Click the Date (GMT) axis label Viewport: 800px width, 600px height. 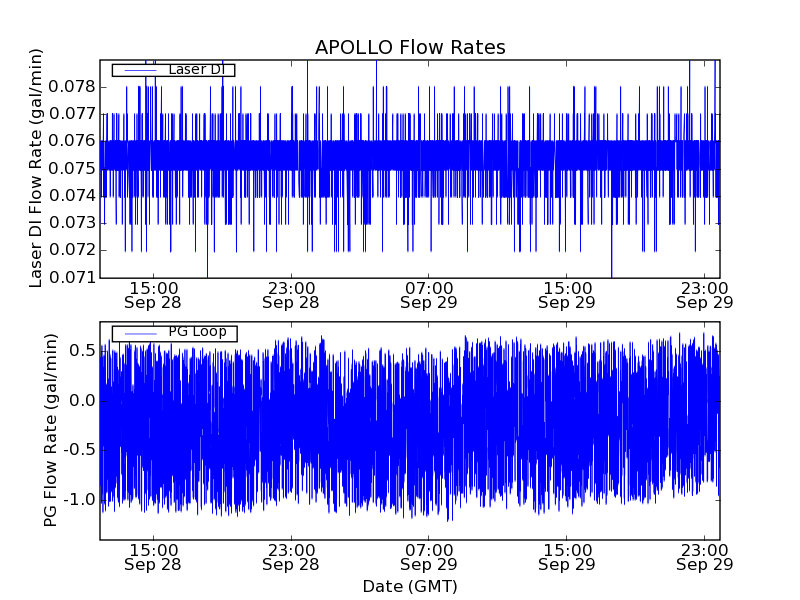click(410, 586)
